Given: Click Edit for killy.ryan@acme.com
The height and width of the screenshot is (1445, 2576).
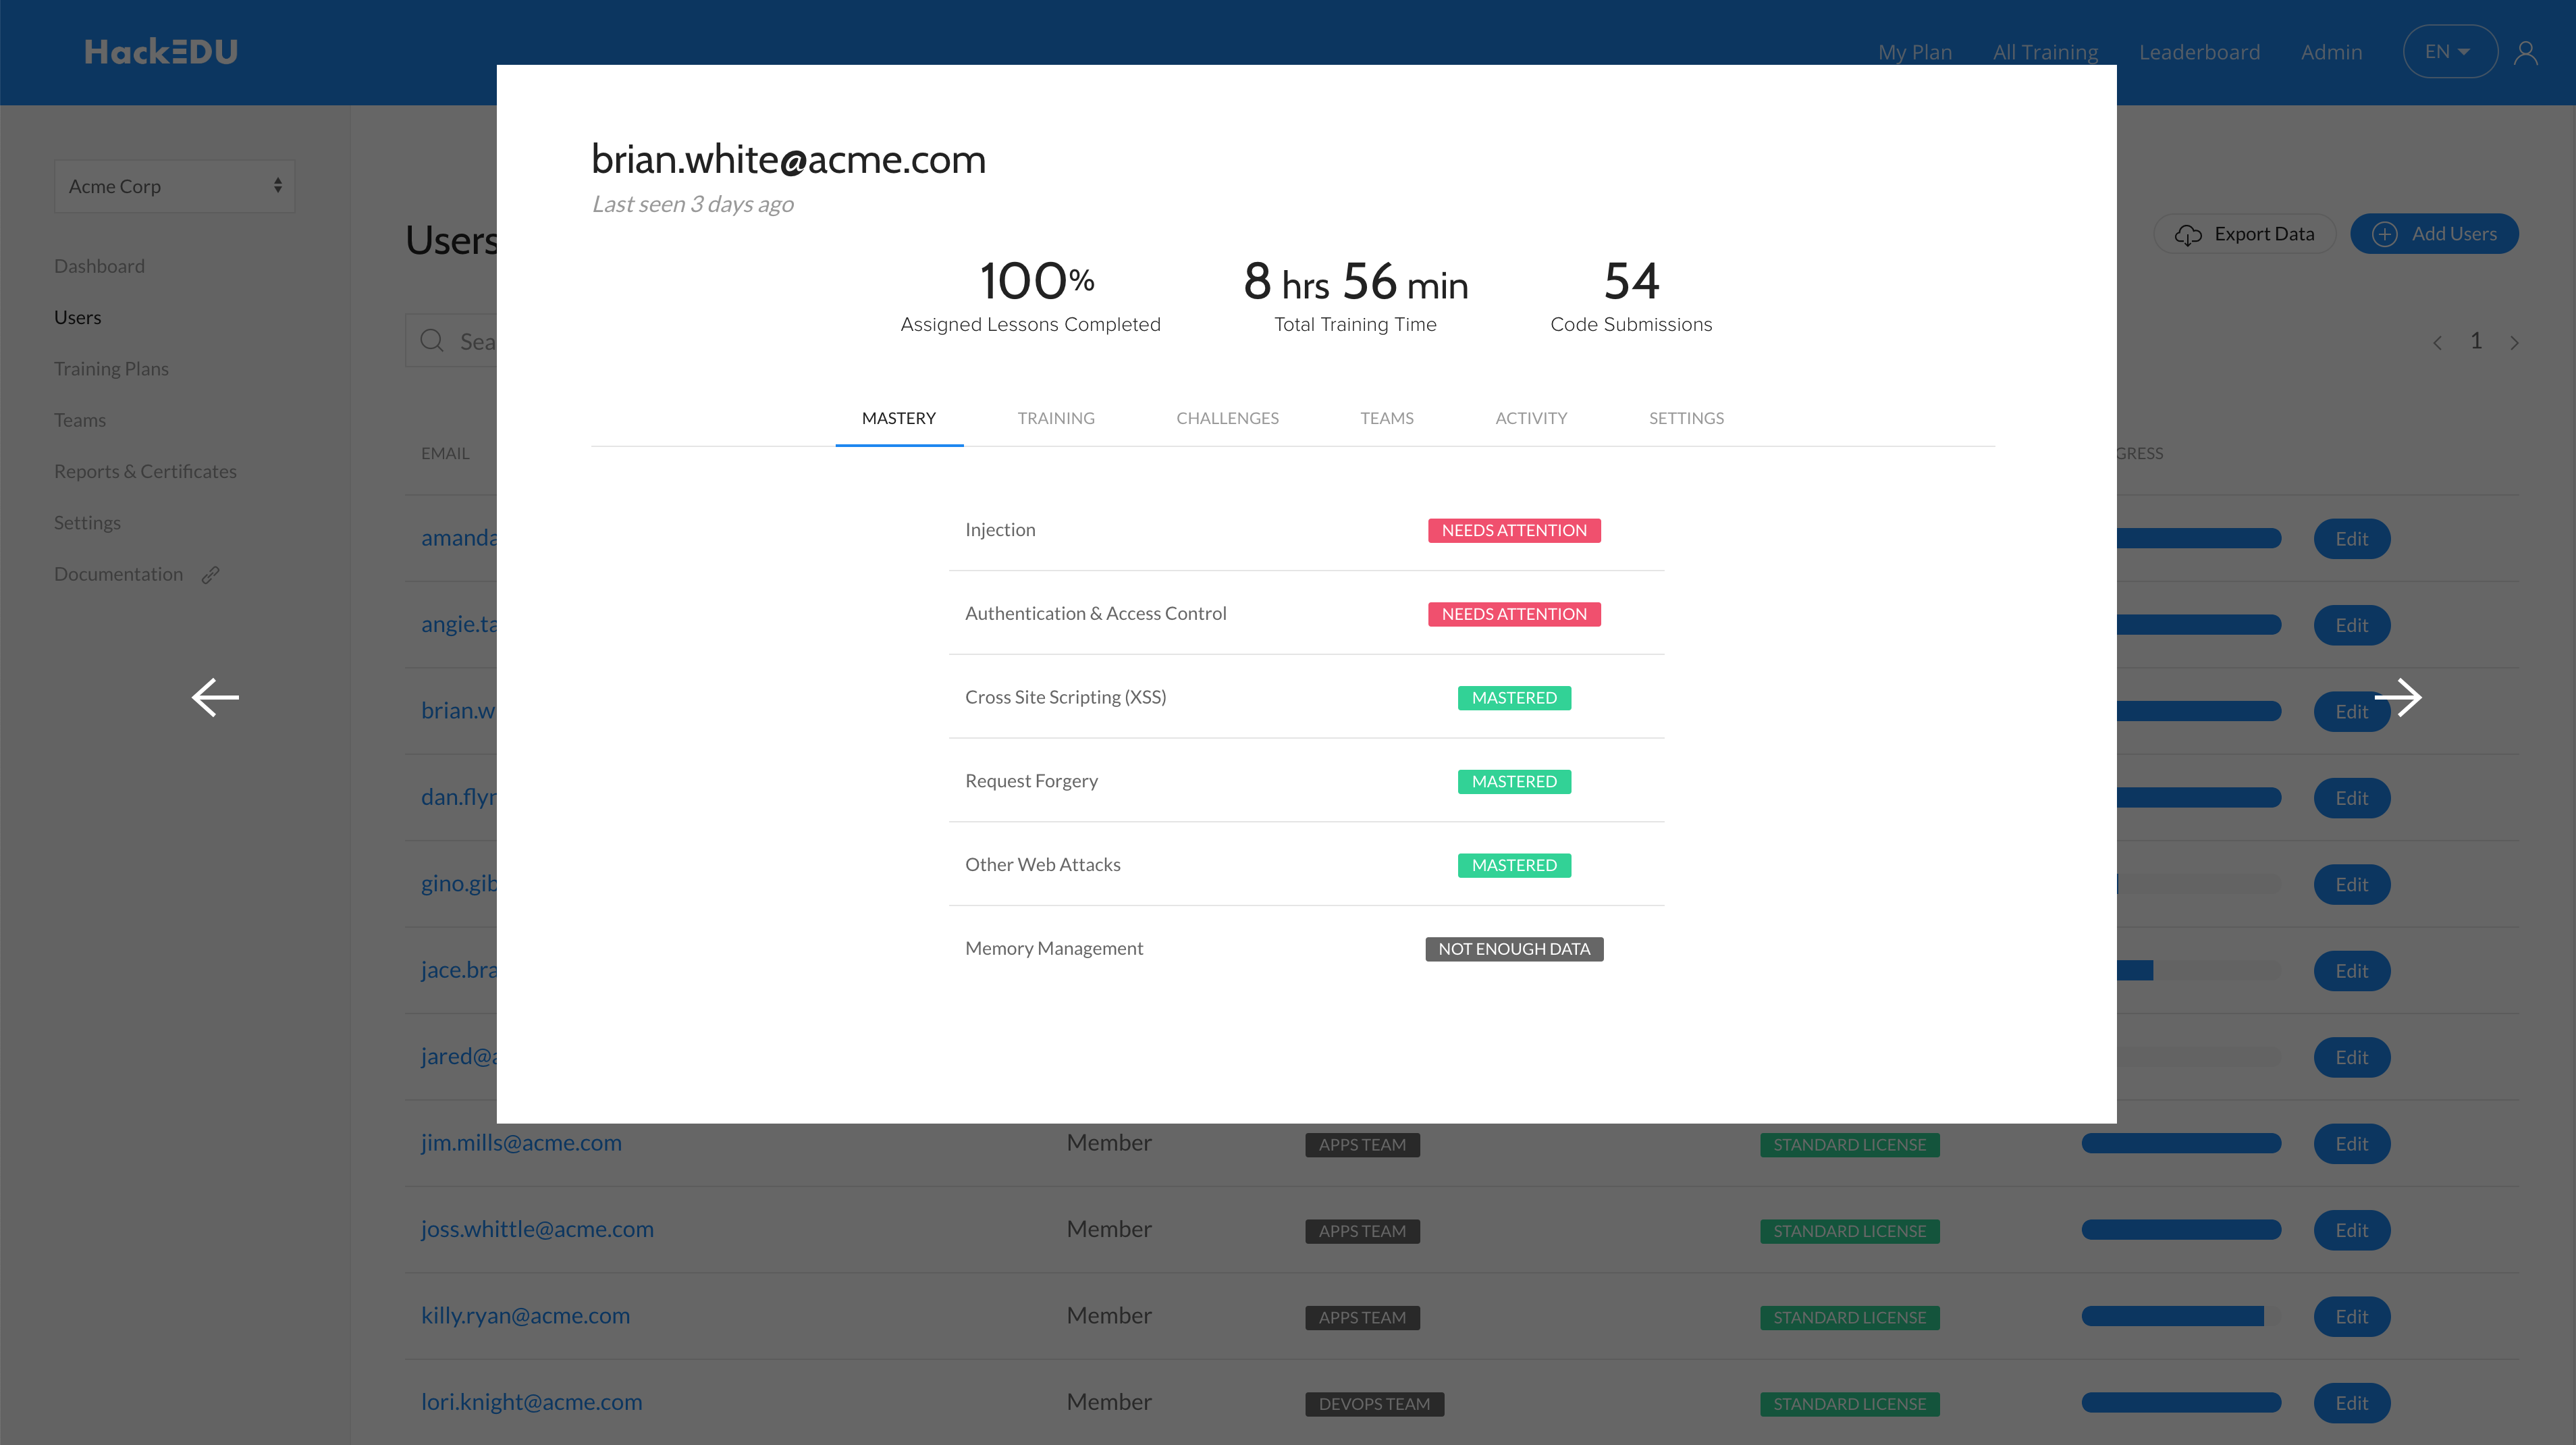Looking at the screenshot, I should click(x=2351, y=1317).
